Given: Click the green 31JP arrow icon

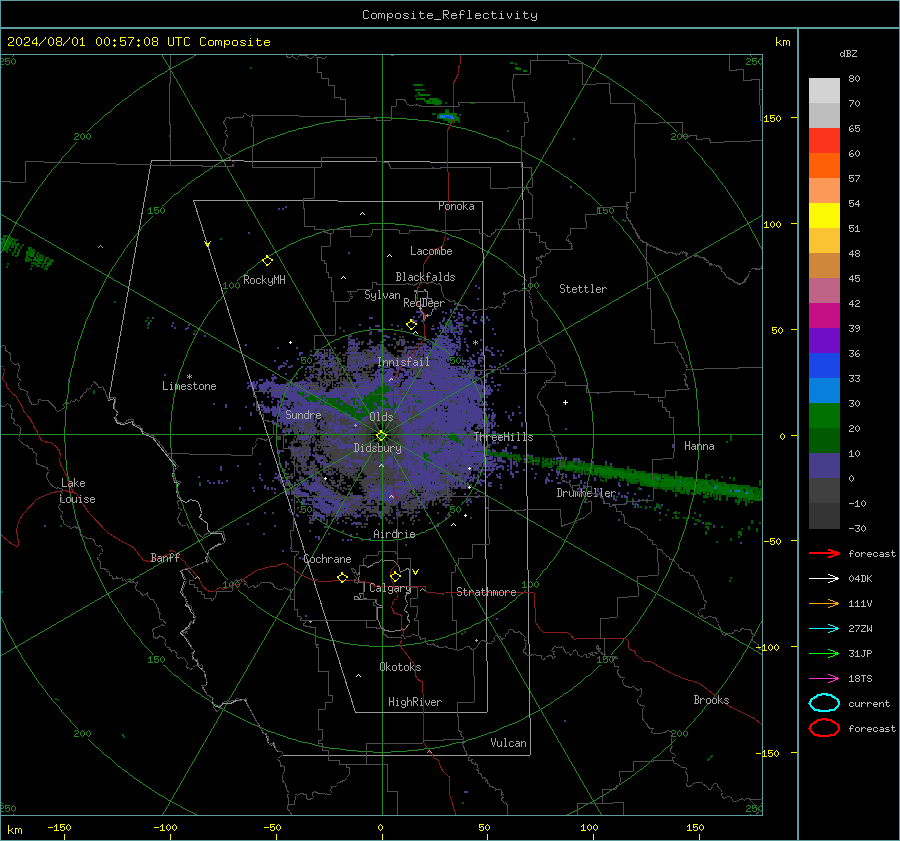Looking at the screenshot, I should [x=824, y=653].
